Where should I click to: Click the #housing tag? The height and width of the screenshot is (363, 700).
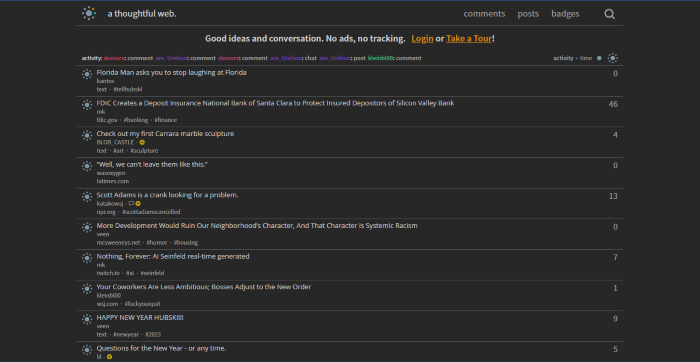tap(186, 243)
